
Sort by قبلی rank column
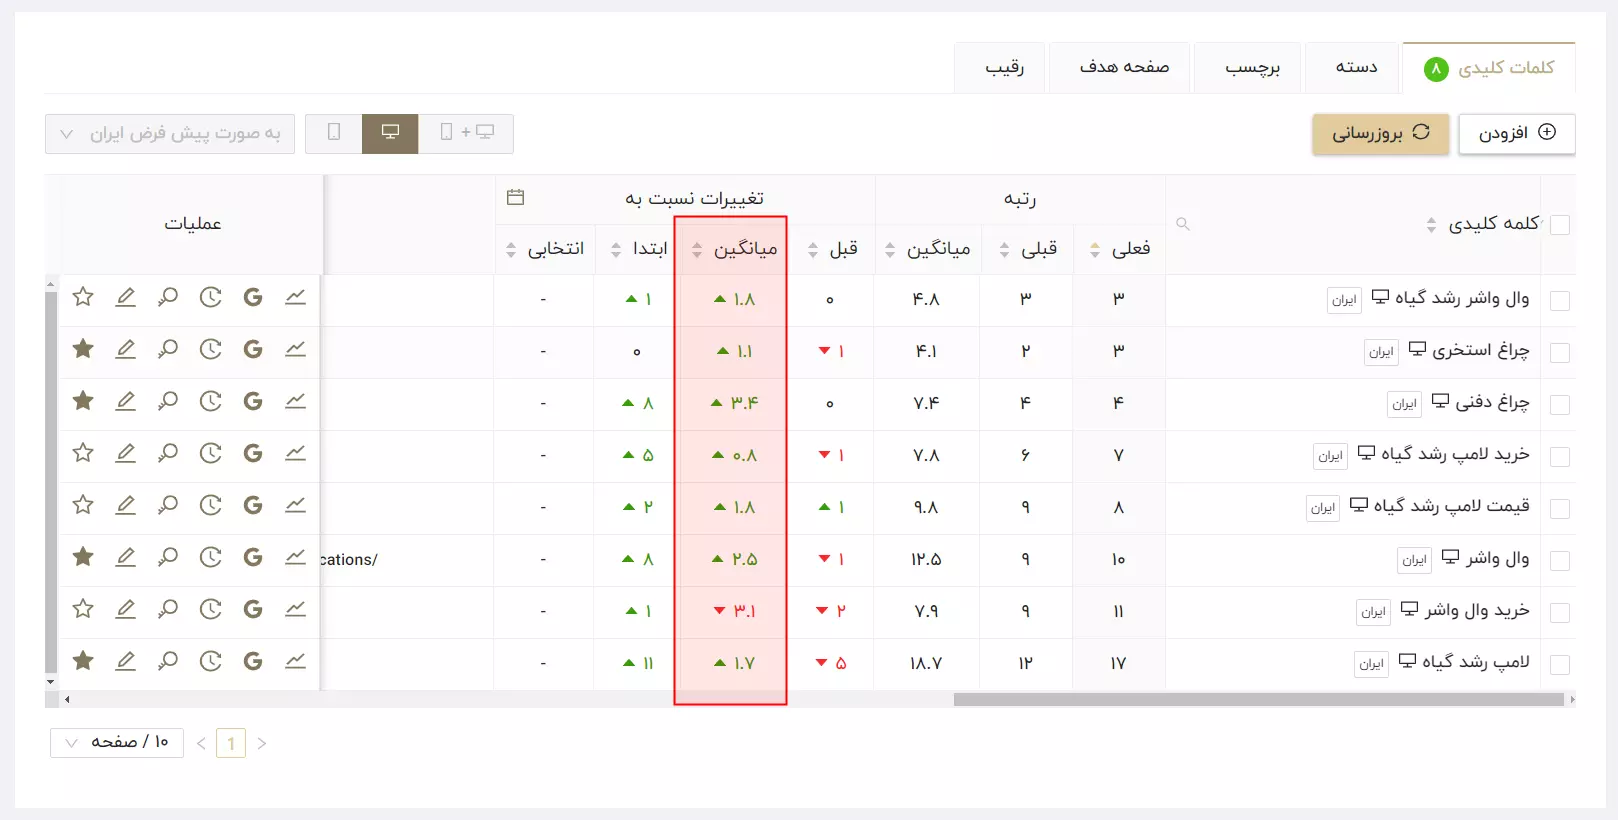coord(1004,249)
